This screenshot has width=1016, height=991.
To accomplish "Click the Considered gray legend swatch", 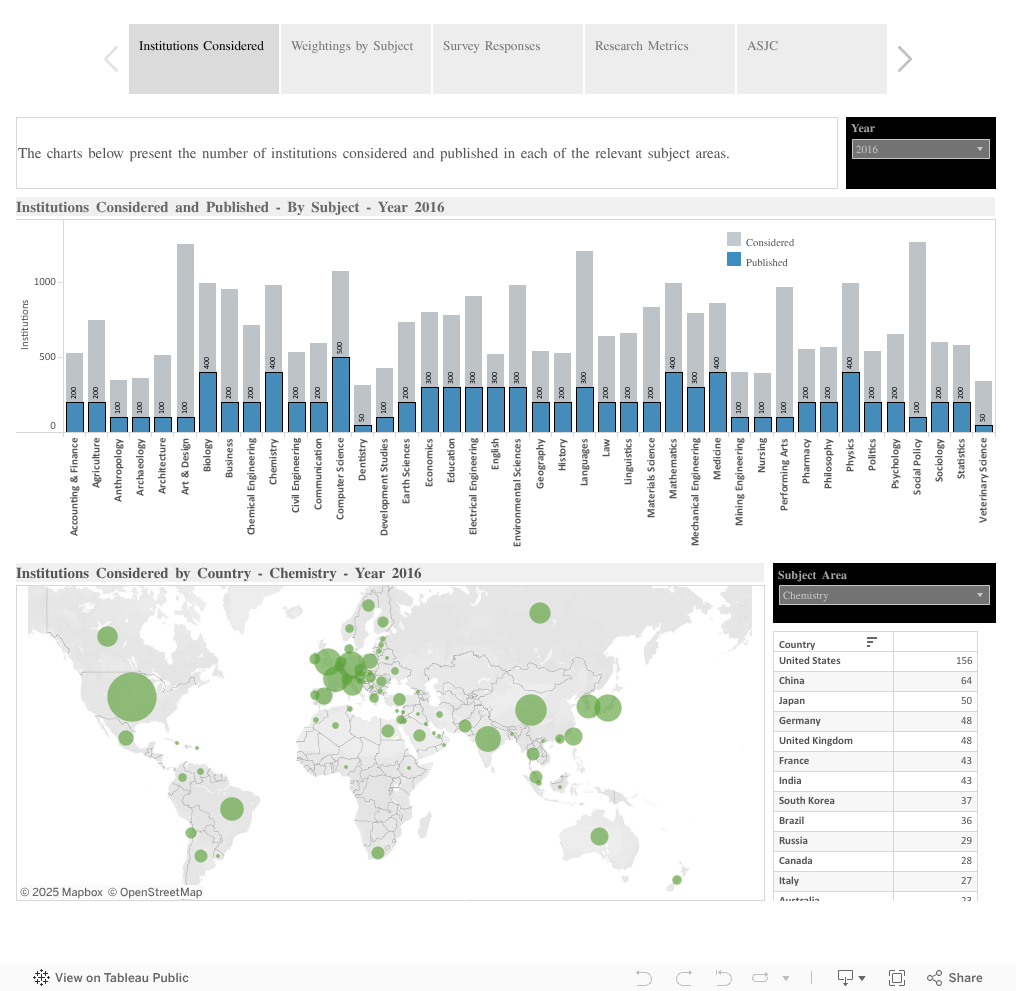I will [x=734, y=240].
